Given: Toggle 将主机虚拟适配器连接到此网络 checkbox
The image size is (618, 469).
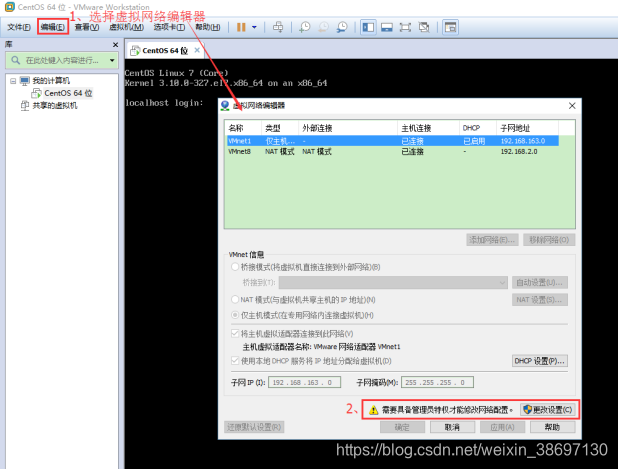Looking at the screenshot, I should (x=235, y=333).
